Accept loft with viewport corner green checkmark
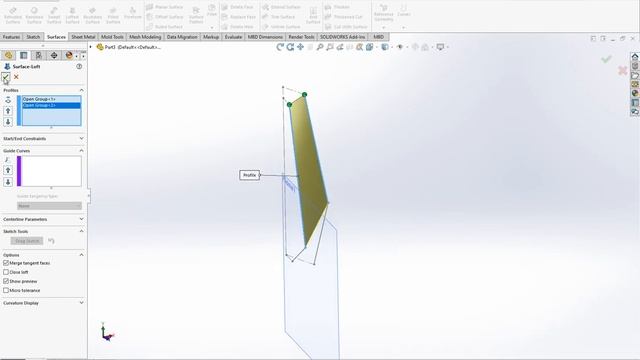The width and height of the screenshot is (640, 360). (x=606, y=59)
